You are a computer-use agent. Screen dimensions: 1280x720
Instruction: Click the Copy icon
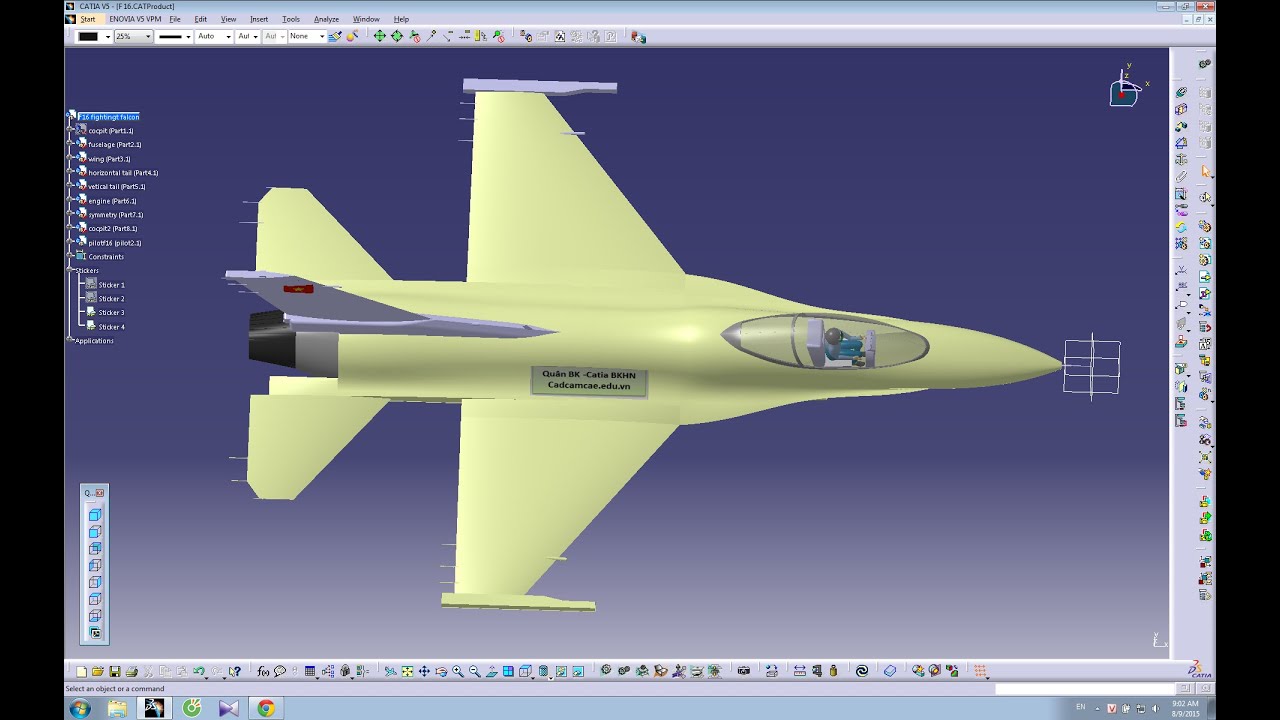coord(165,671)
